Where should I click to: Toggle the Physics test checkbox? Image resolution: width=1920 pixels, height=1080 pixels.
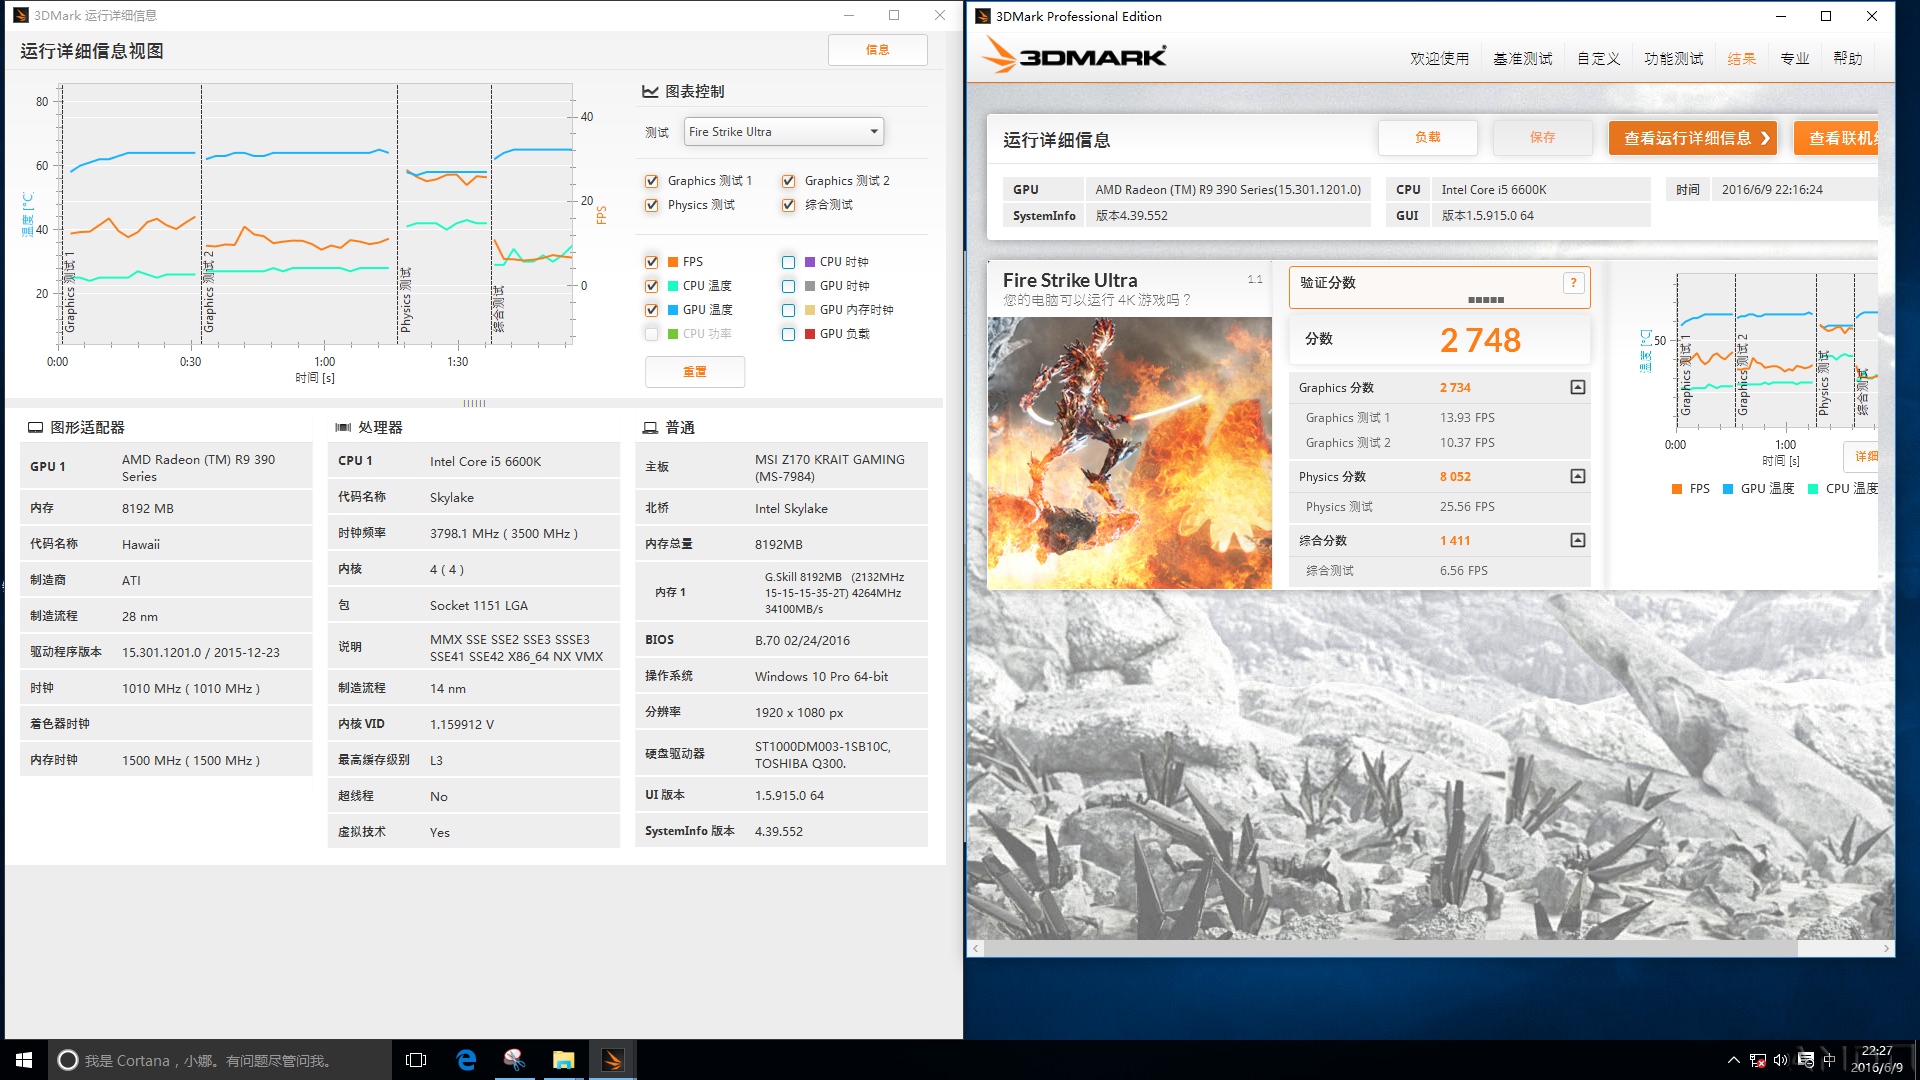[x=652, y=205]
